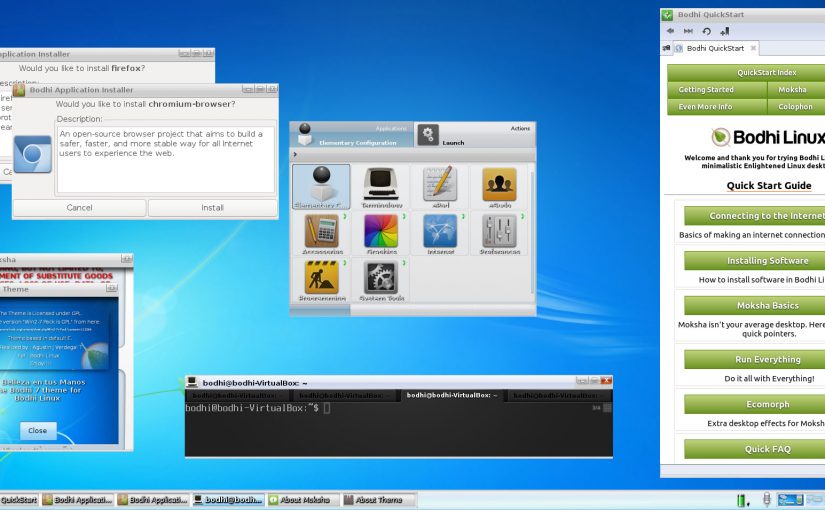This screenshot has width=825, height=510.
Task: Select the Applications plugin header in launcher
Action: coord(351,135)
